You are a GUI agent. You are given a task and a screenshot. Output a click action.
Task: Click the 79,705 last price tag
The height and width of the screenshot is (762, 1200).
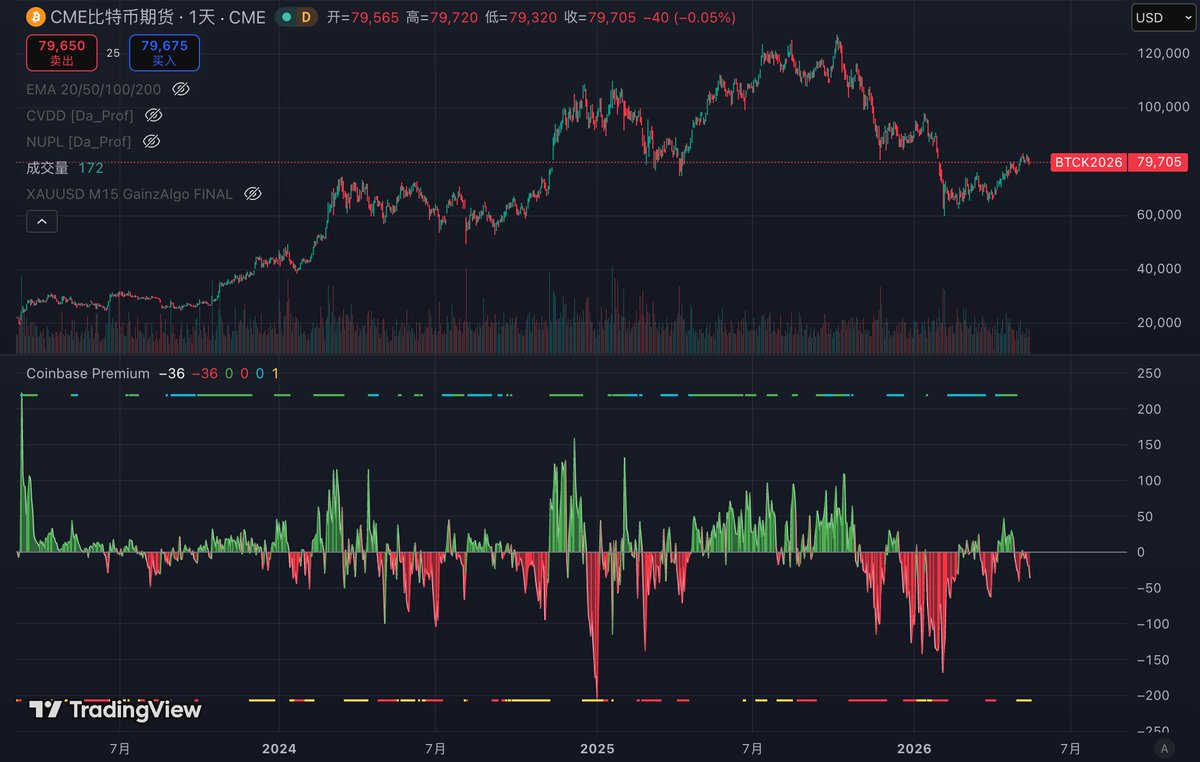(x=1158, y=162)
